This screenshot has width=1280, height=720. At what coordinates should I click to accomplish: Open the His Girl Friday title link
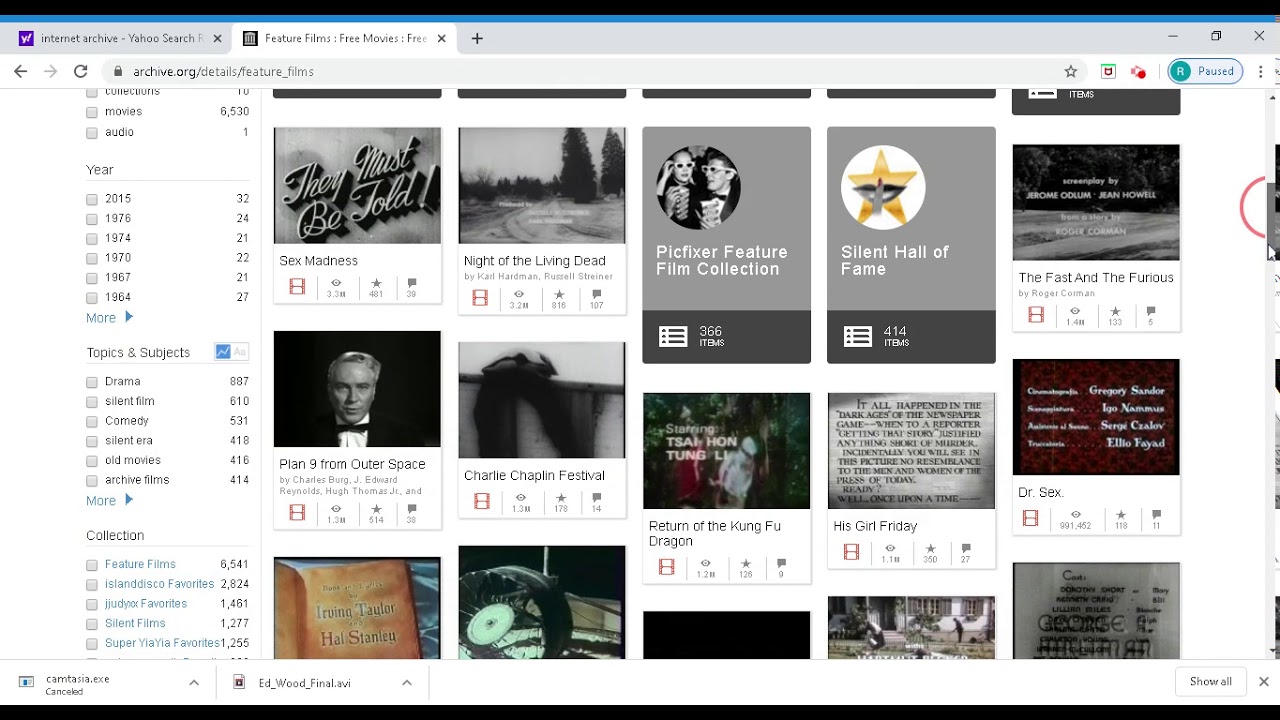[875, 526]
